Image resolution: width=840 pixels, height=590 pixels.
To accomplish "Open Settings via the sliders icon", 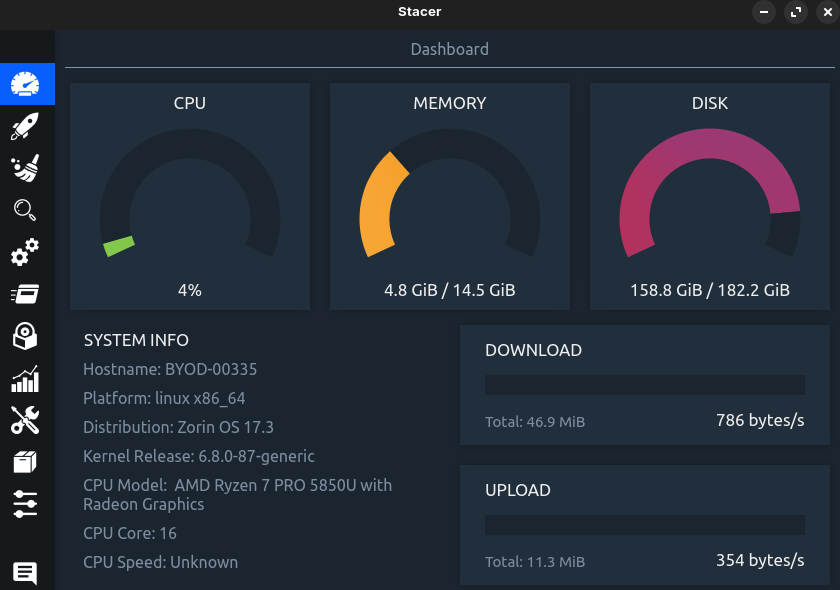I will pos(26,503).
